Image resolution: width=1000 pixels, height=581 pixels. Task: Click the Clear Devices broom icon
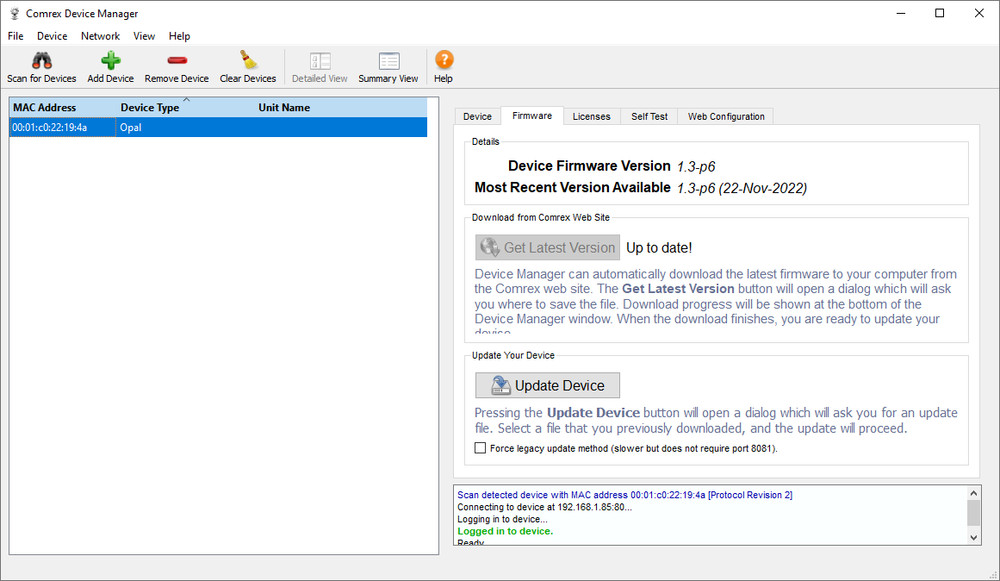click(x=248, y=60)
